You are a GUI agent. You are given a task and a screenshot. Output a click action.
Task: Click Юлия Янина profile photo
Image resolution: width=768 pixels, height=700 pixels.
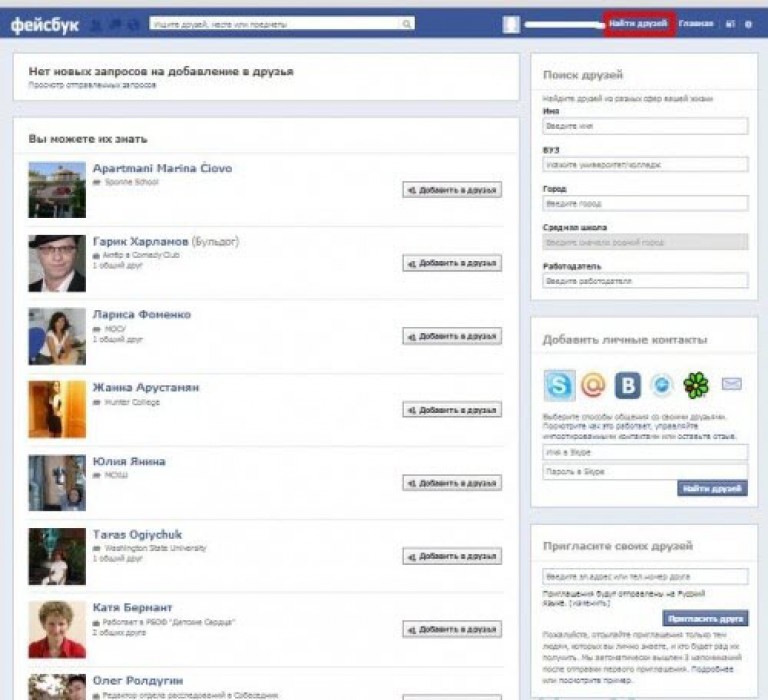pos(57,483)
